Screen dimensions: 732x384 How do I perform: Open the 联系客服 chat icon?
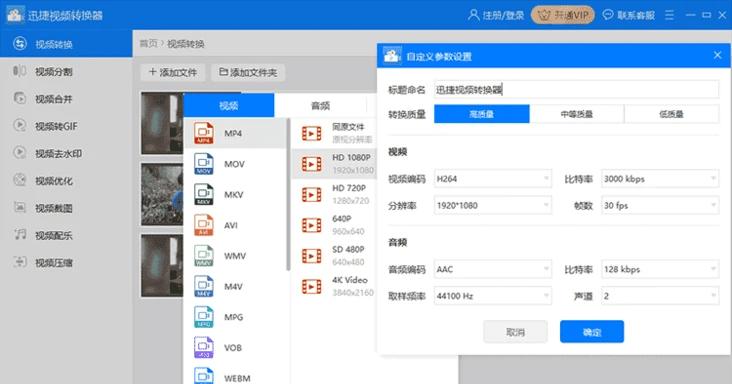click(608, 15)
